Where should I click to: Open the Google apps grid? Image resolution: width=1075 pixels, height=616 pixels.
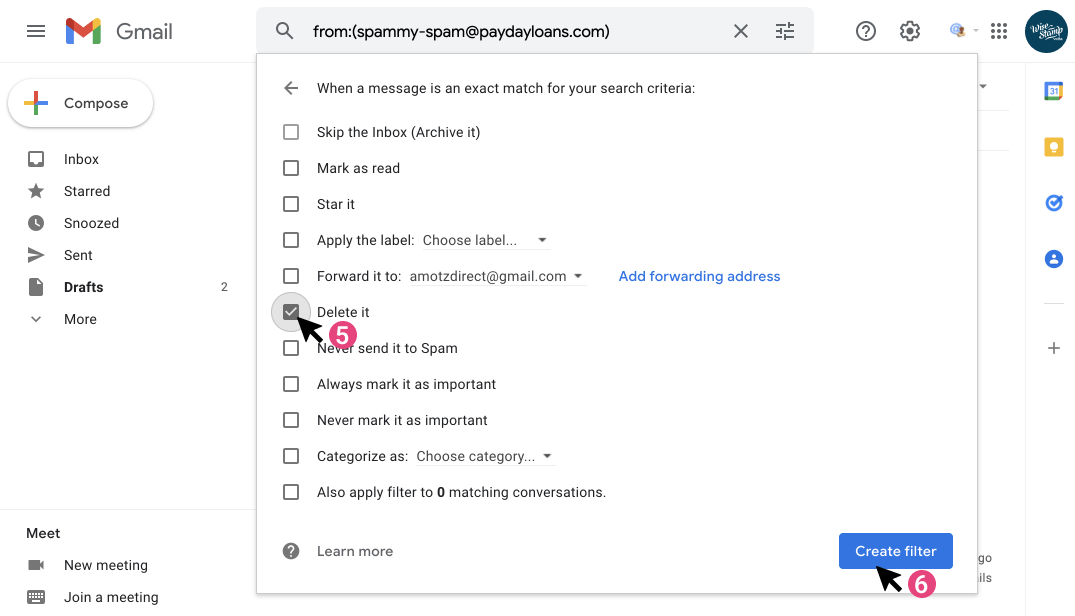(998, 31)
